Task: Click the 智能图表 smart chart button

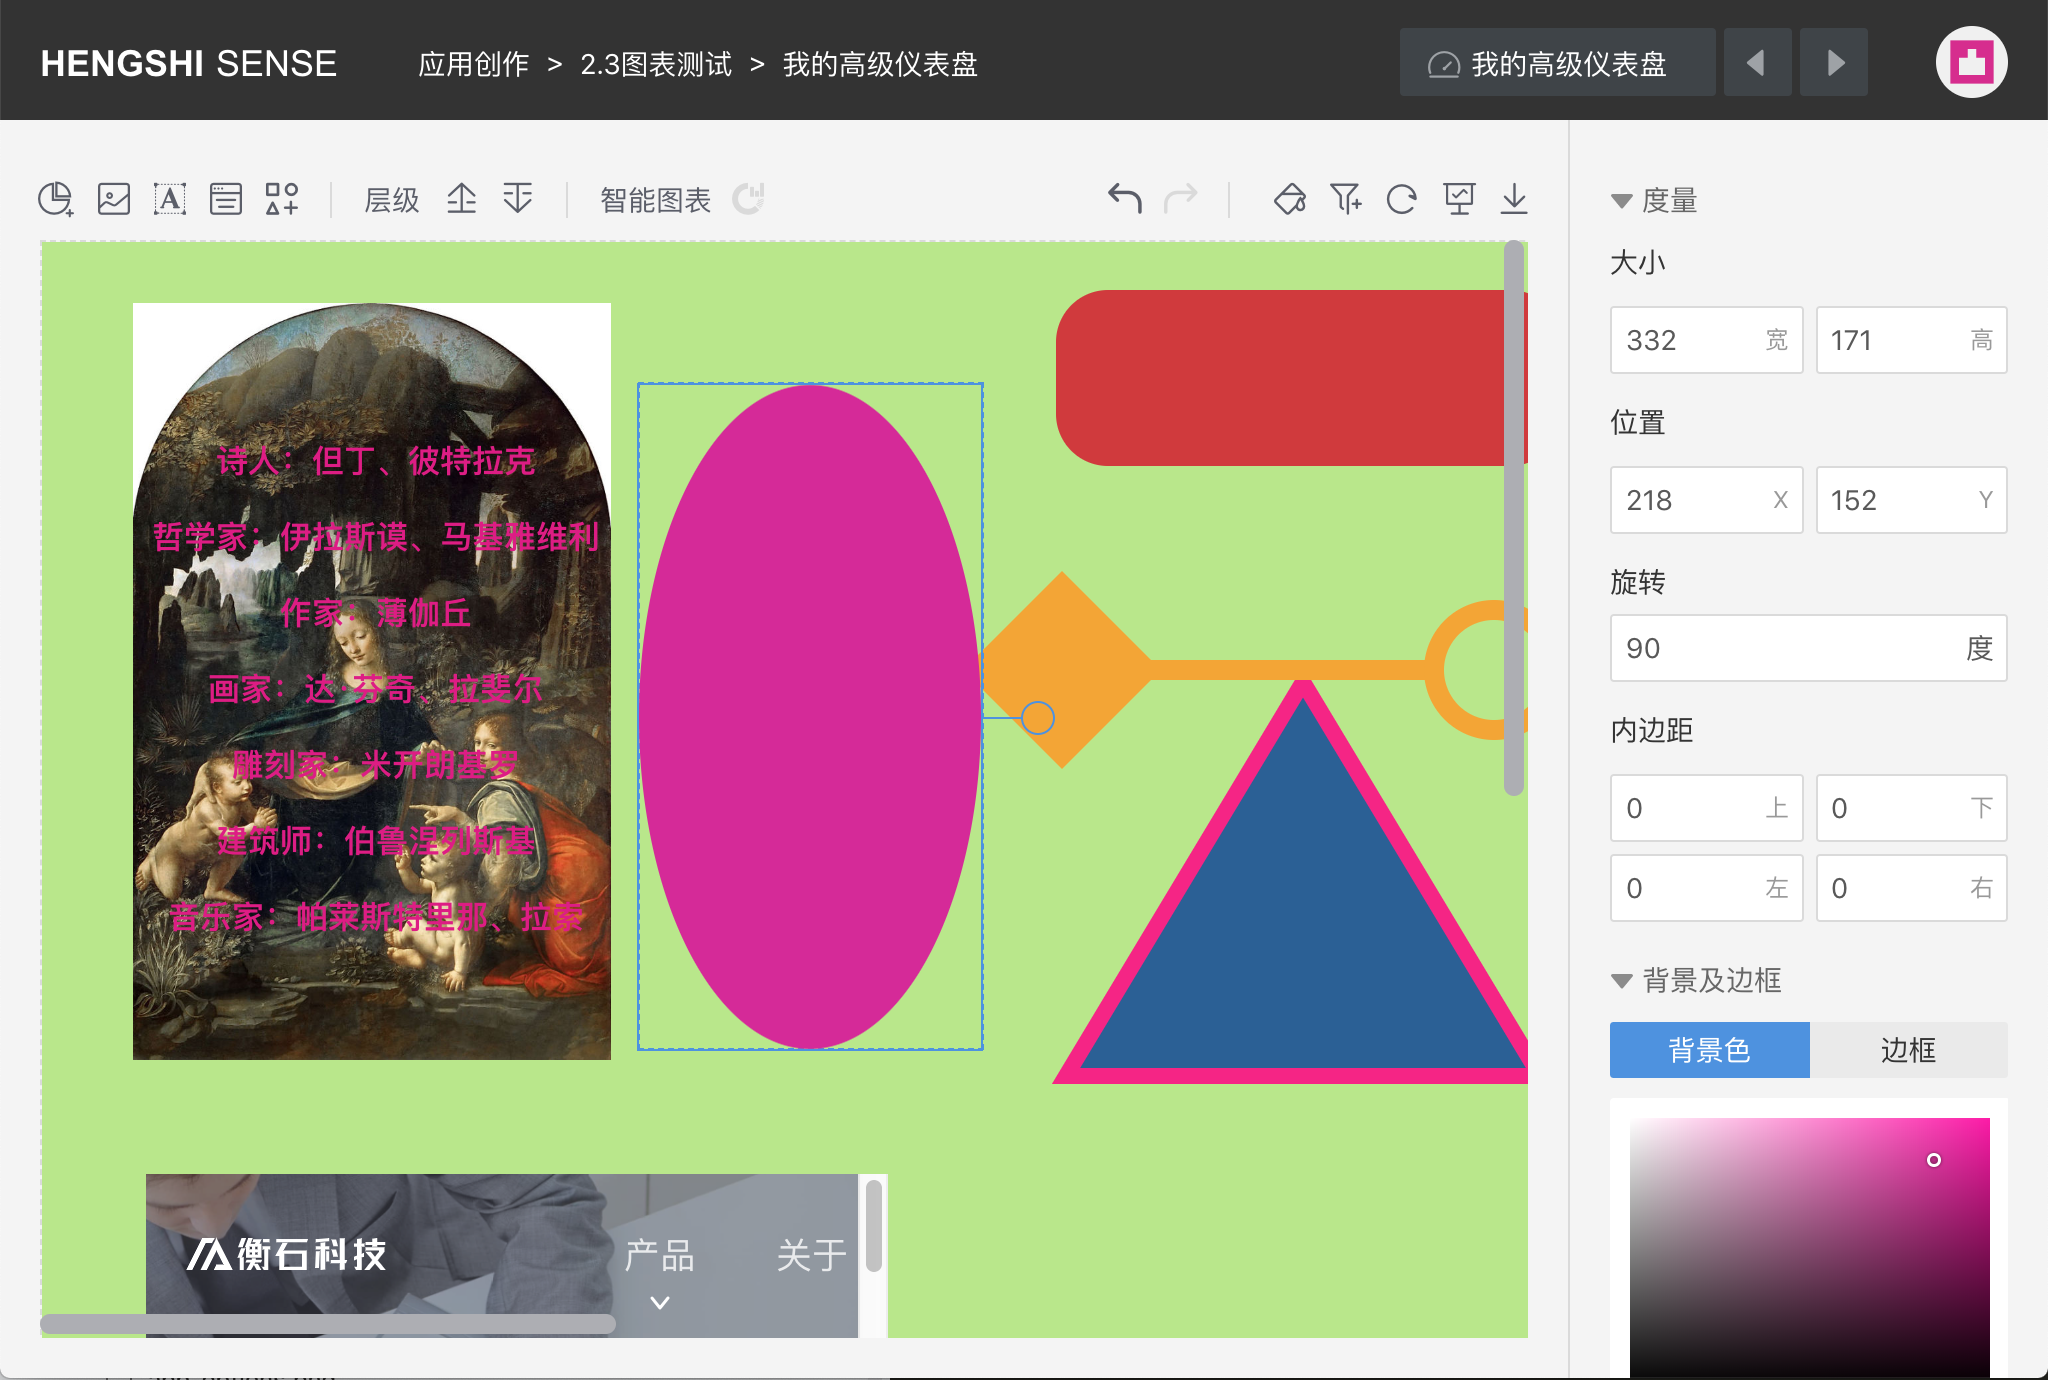Action: (x=655, y=200)
